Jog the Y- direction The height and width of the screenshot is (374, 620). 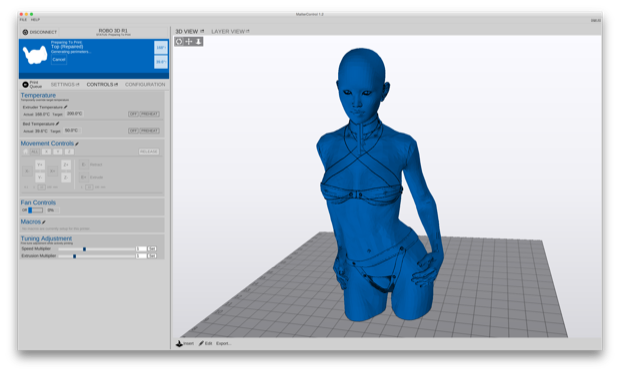pyautogui.click(x=40, y=178)
